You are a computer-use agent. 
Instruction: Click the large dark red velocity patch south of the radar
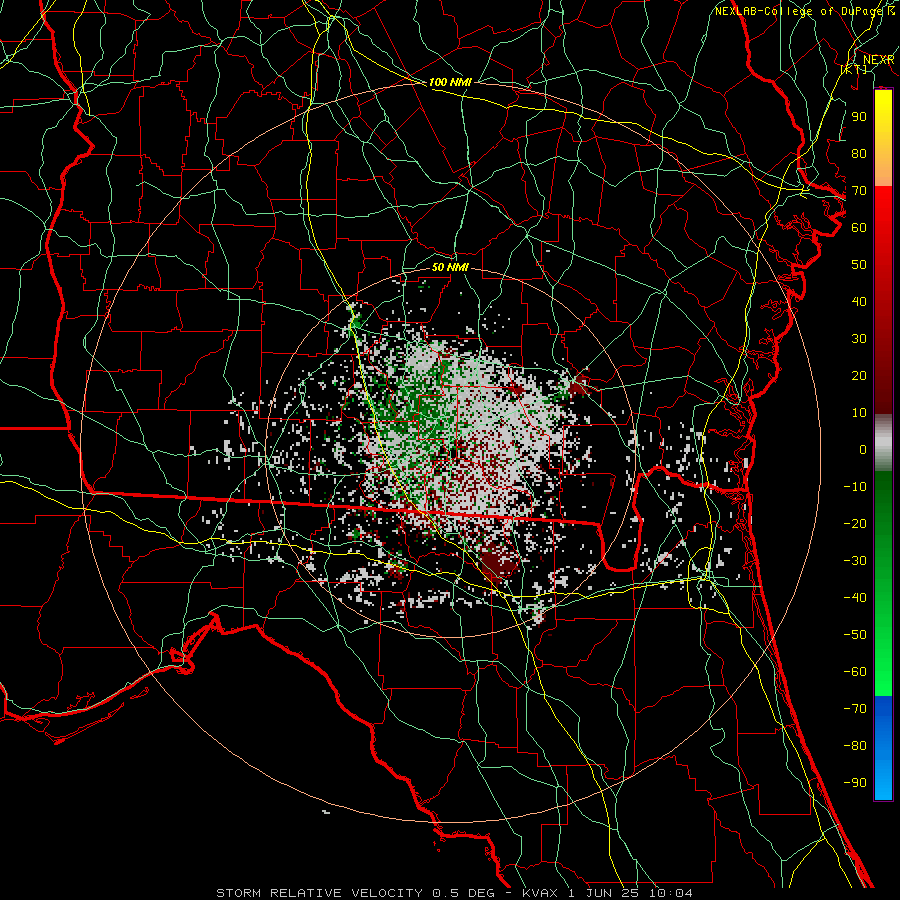(499, 563)
